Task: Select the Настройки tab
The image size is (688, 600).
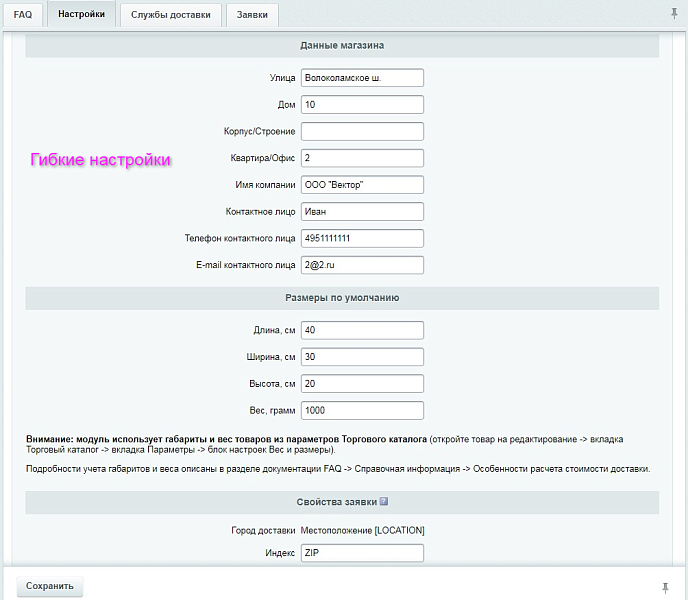Action: click(81, 15)
